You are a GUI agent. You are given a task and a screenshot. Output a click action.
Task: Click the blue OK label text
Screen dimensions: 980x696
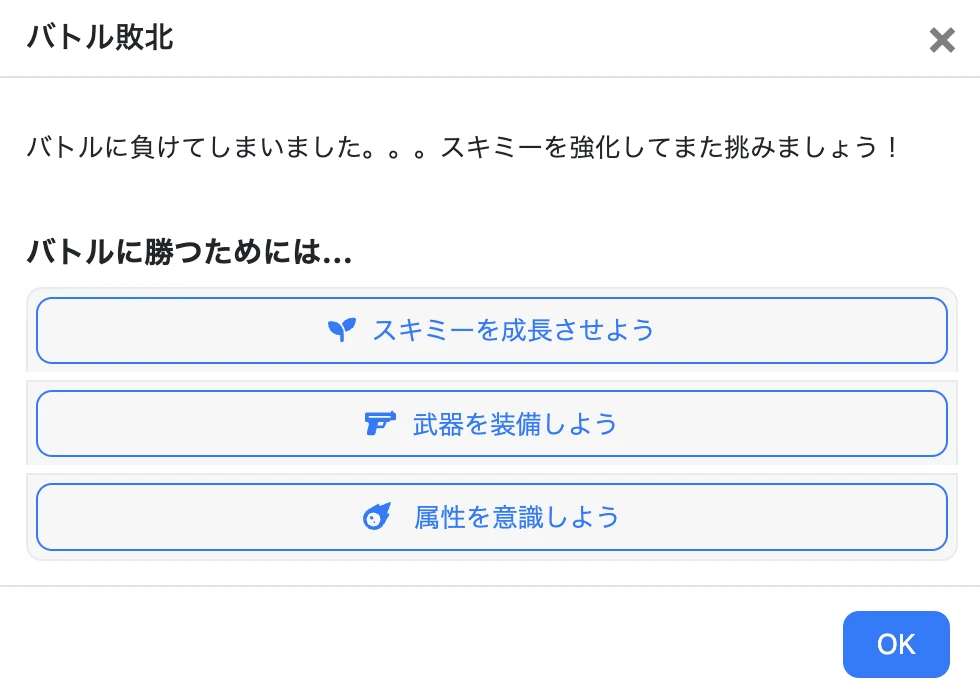coord(896,644)
